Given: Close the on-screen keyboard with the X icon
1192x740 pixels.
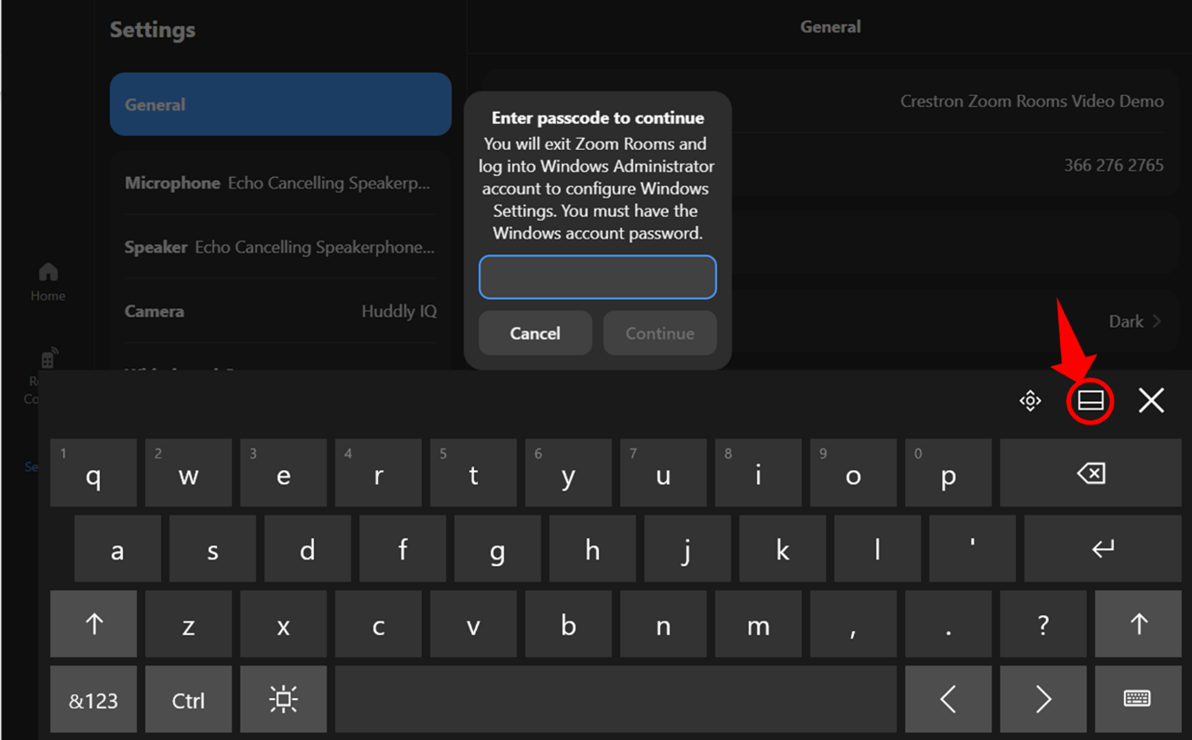Looking at the screenshot, I should pos(1151,400).
